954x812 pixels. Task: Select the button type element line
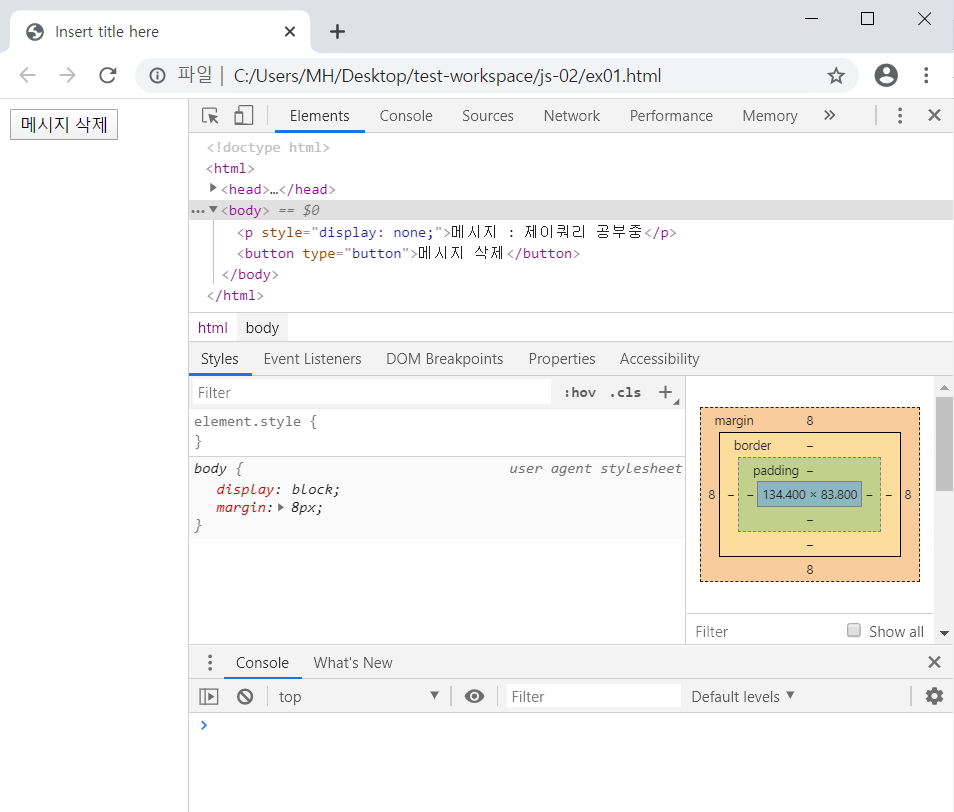(x=408, y=253)
